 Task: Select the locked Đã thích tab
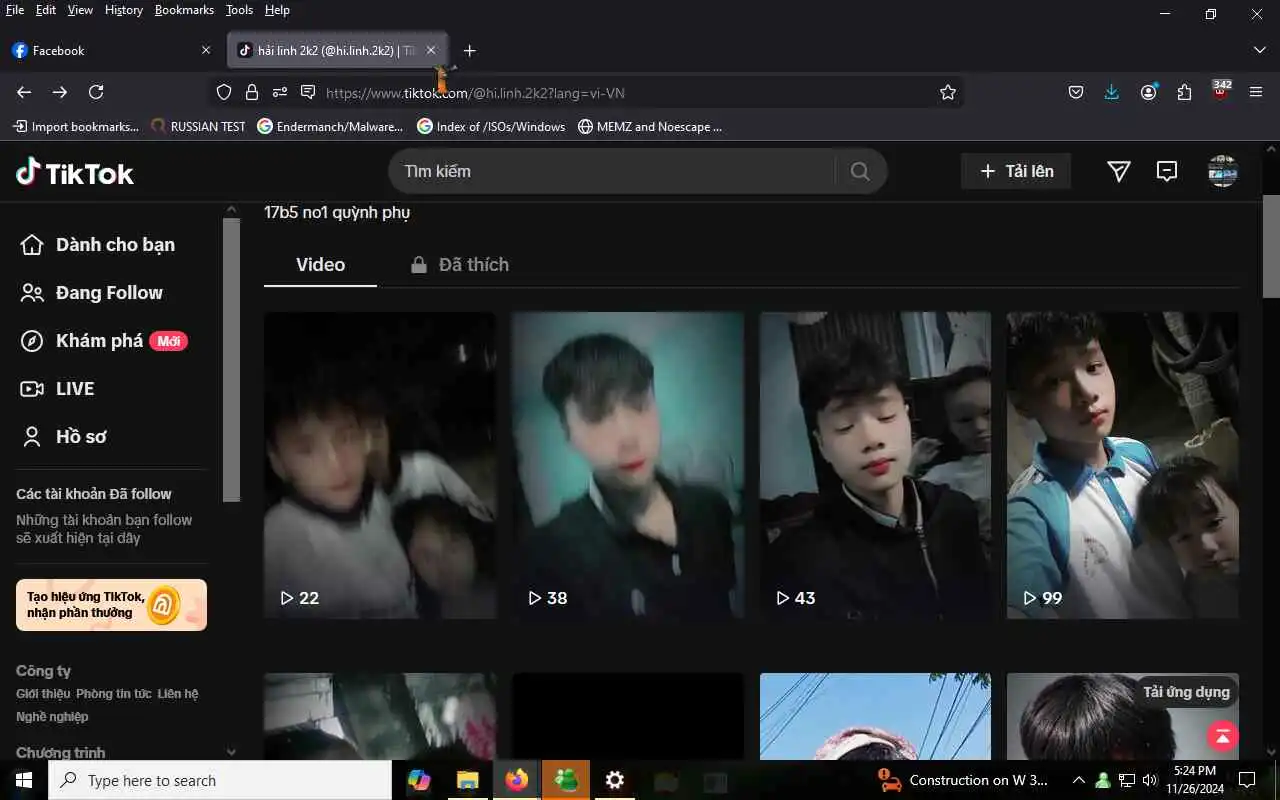(460, 264)
